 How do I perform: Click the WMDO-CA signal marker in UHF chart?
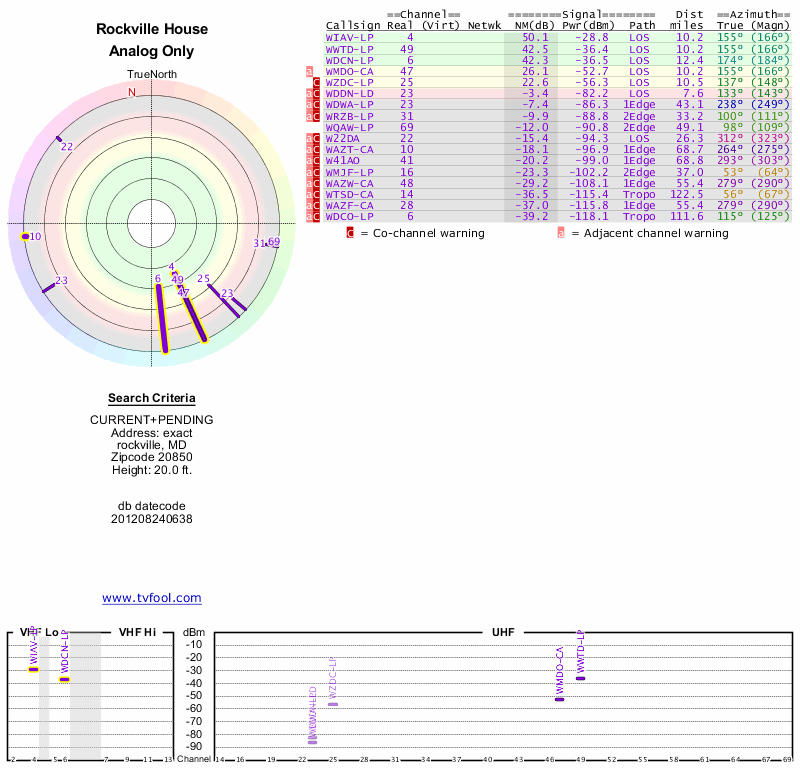click(x=560, y=700)
